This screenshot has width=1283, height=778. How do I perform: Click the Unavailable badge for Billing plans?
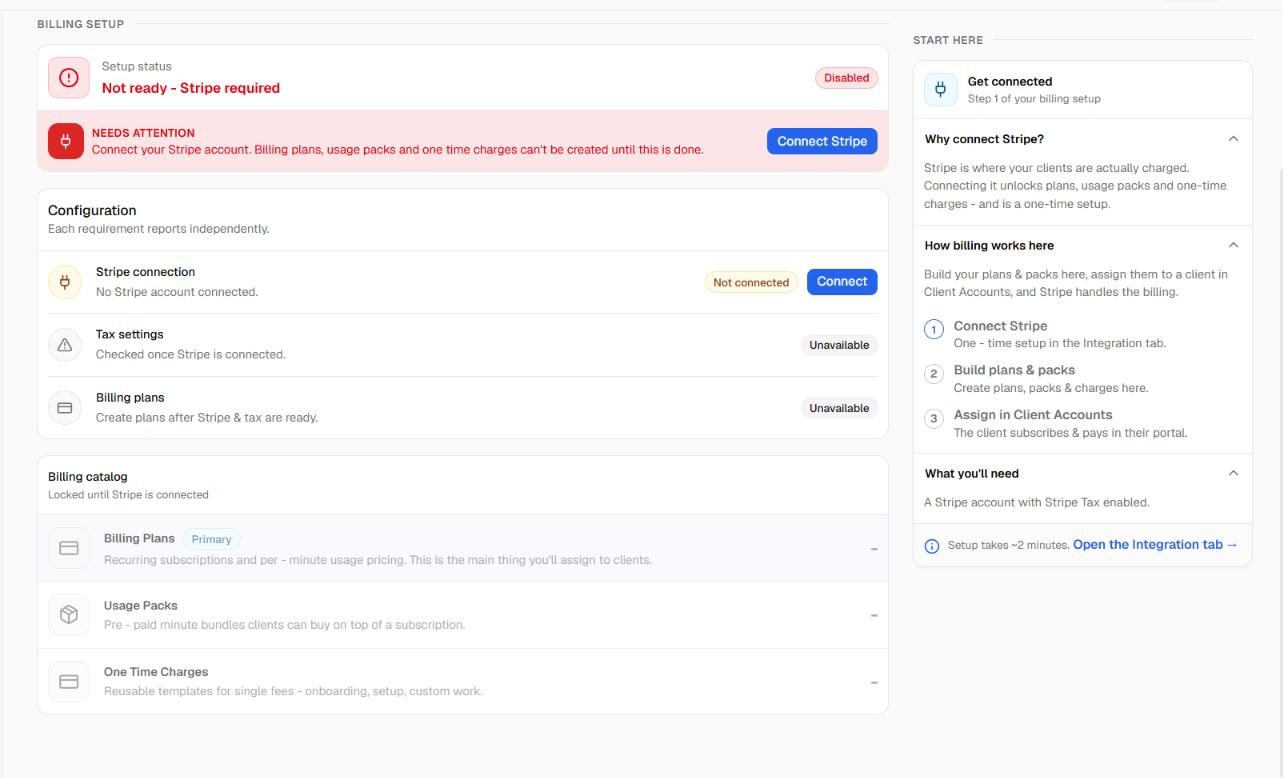click(839, 408)
